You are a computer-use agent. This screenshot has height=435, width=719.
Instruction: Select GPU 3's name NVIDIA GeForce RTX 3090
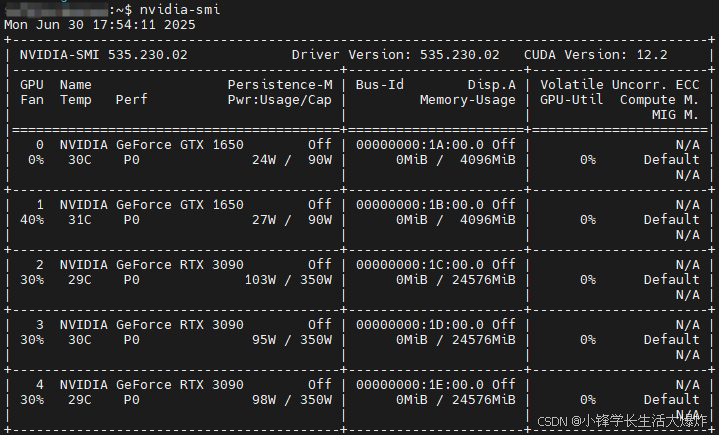coord(152,325)
